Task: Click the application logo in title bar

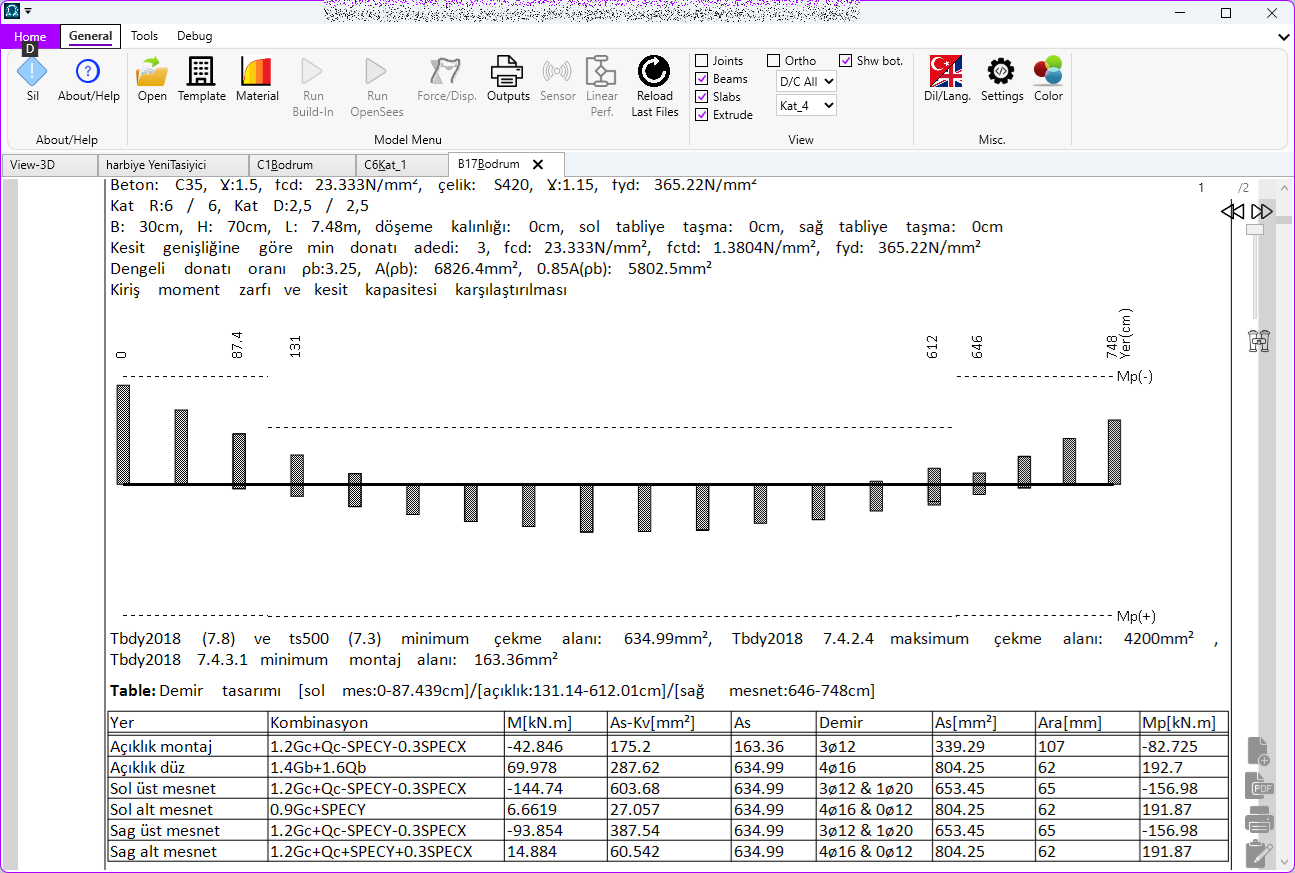Action: [x=12, y=11]
